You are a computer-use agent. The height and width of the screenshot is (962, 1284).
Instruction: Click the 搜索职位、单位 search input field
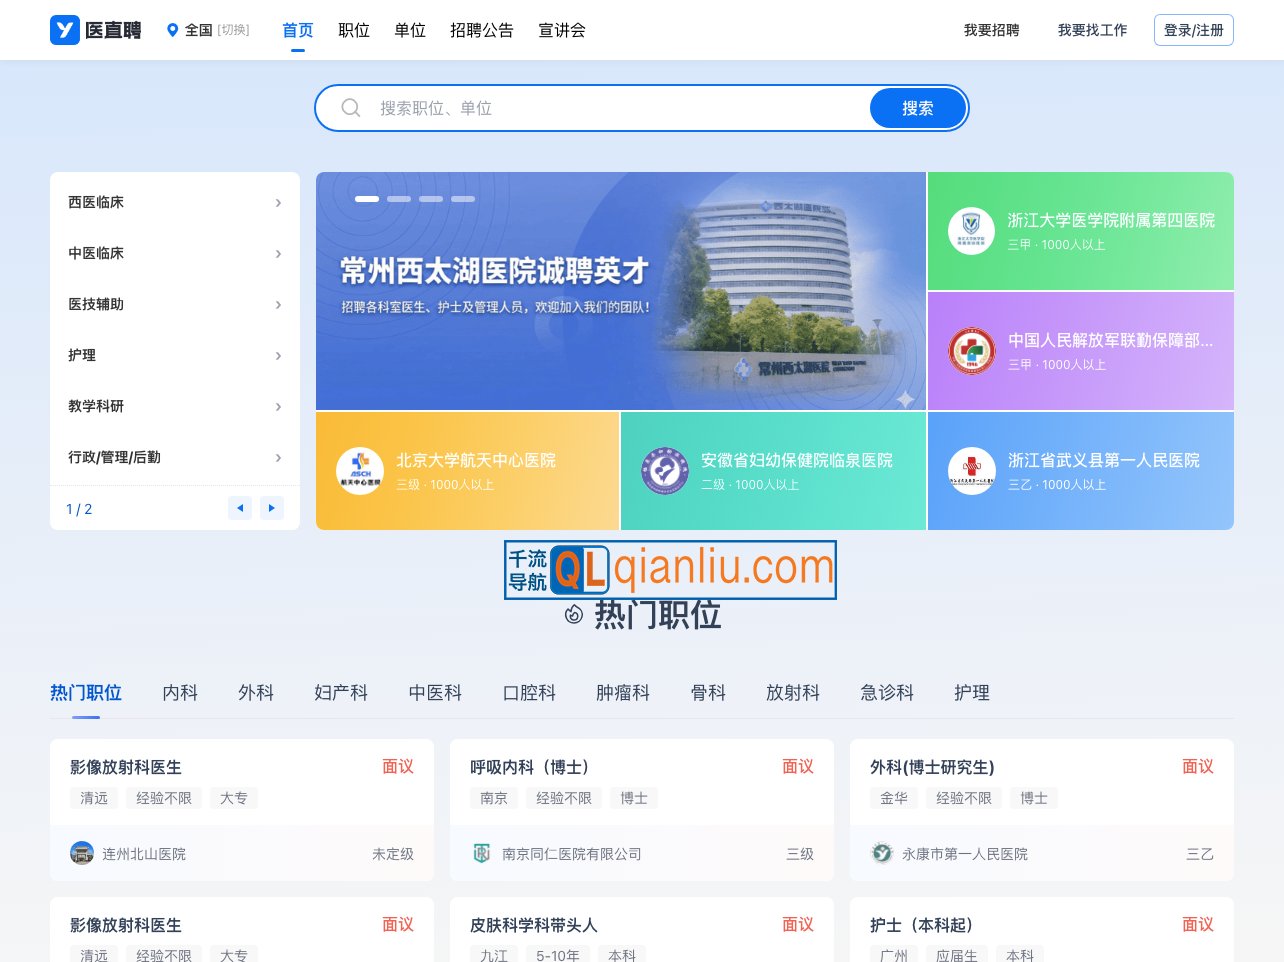(x=600, y=108)
